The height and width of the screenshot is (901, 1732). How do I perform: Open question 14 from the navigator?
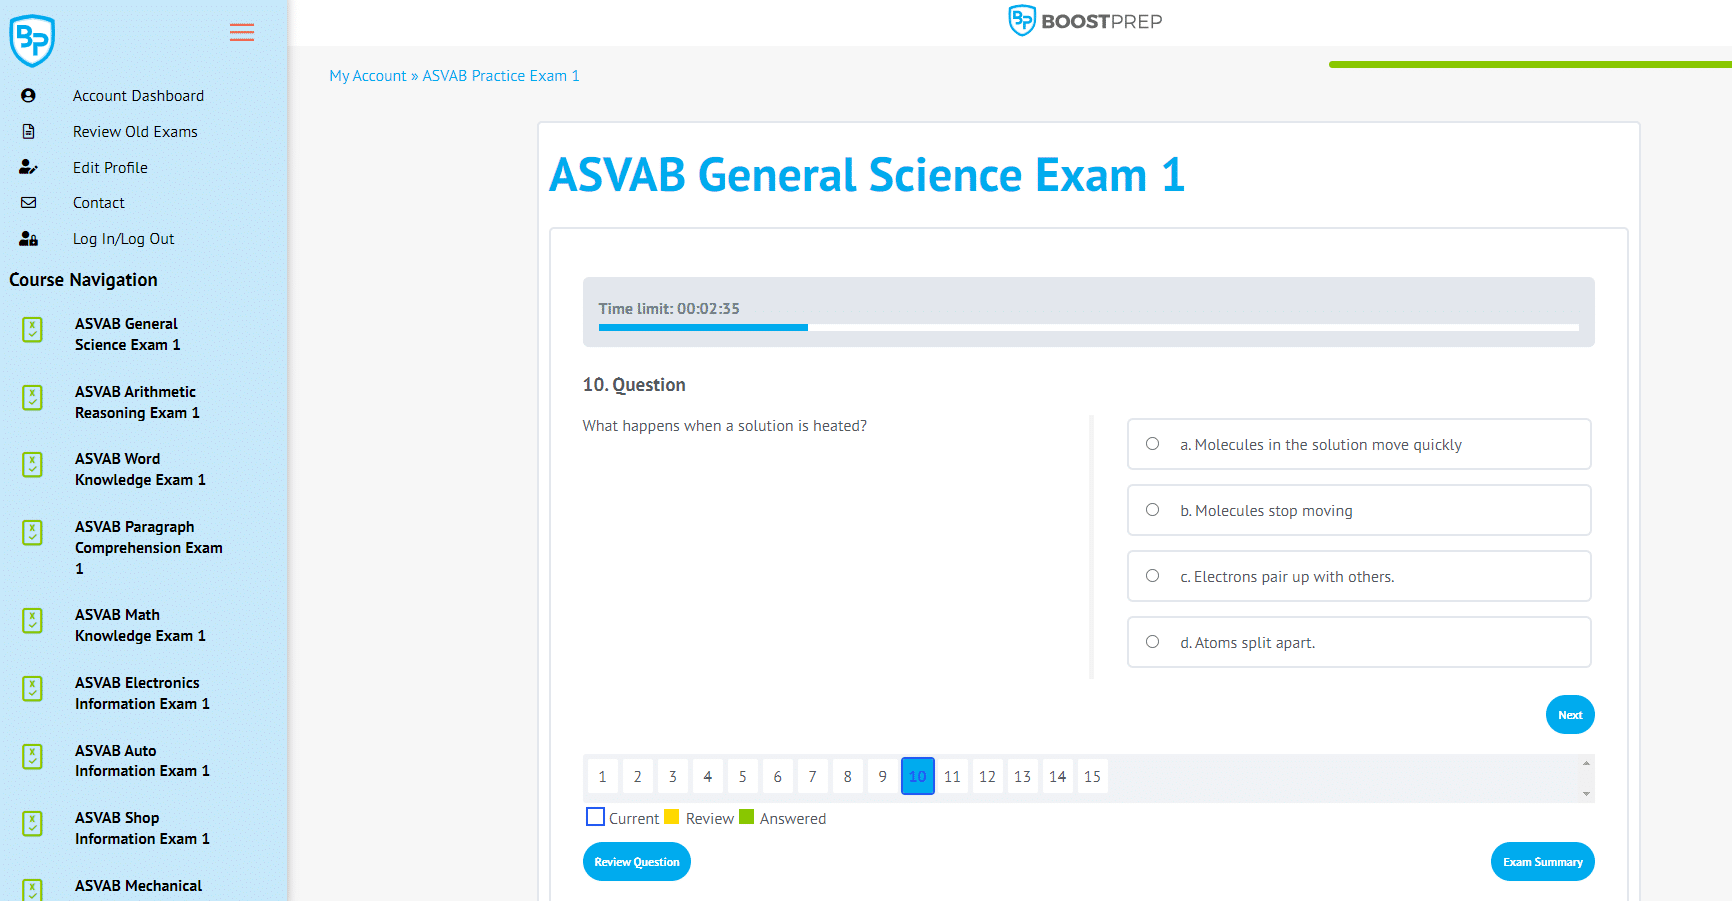[1057, 776]
